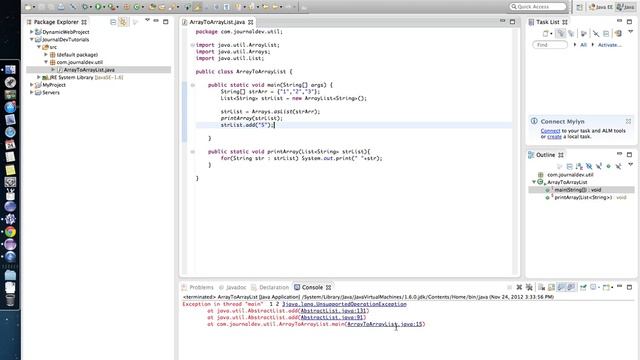Select the Console tab
This screenshot has width=640, height=360.
pos(312,287)
